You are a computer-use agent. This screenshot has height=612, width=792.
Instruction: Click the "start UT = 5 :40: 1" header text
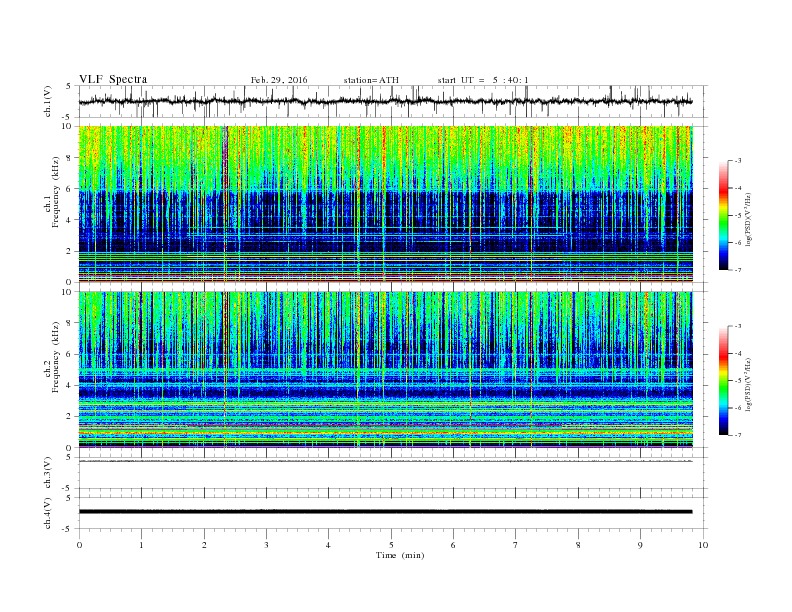[x=483, y=80]
